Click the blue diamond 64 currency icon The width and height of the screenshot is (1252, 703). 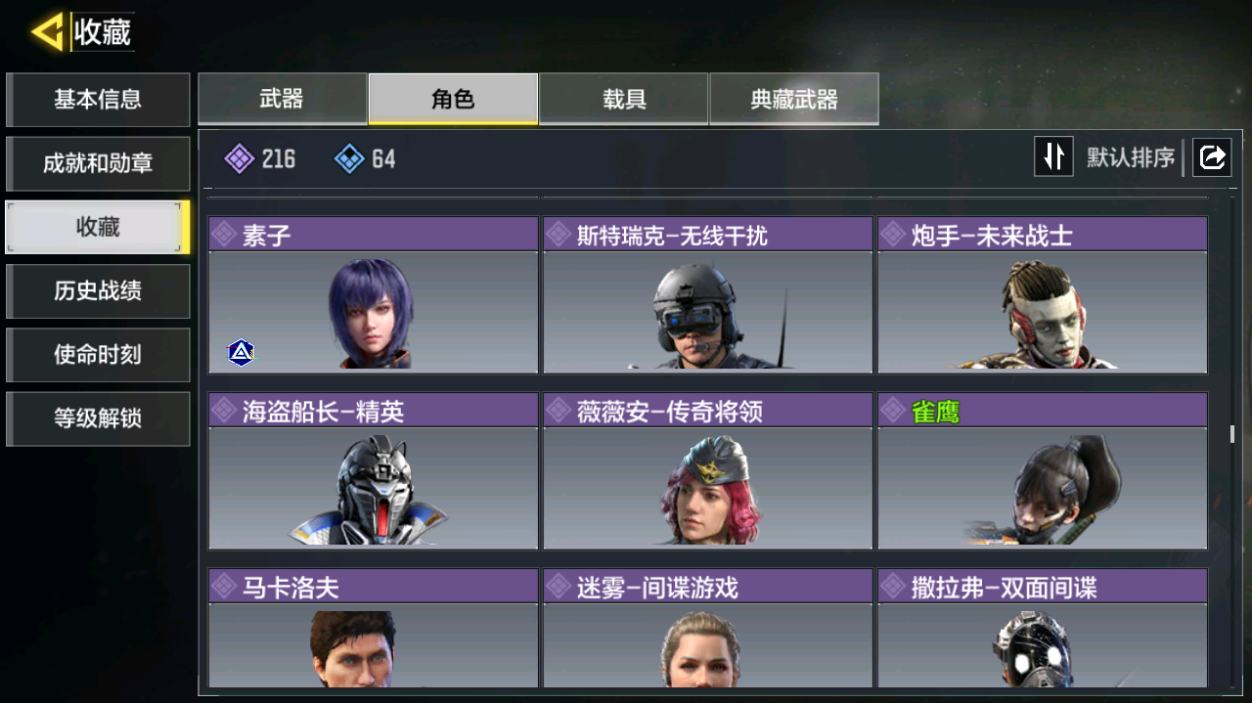tap(349, 158)
